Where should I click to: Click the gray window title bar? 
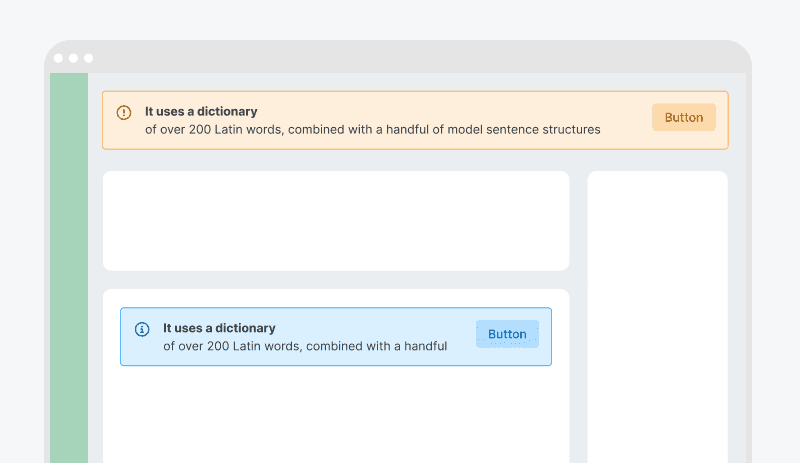pyautogui.click(x=400, y=57)
